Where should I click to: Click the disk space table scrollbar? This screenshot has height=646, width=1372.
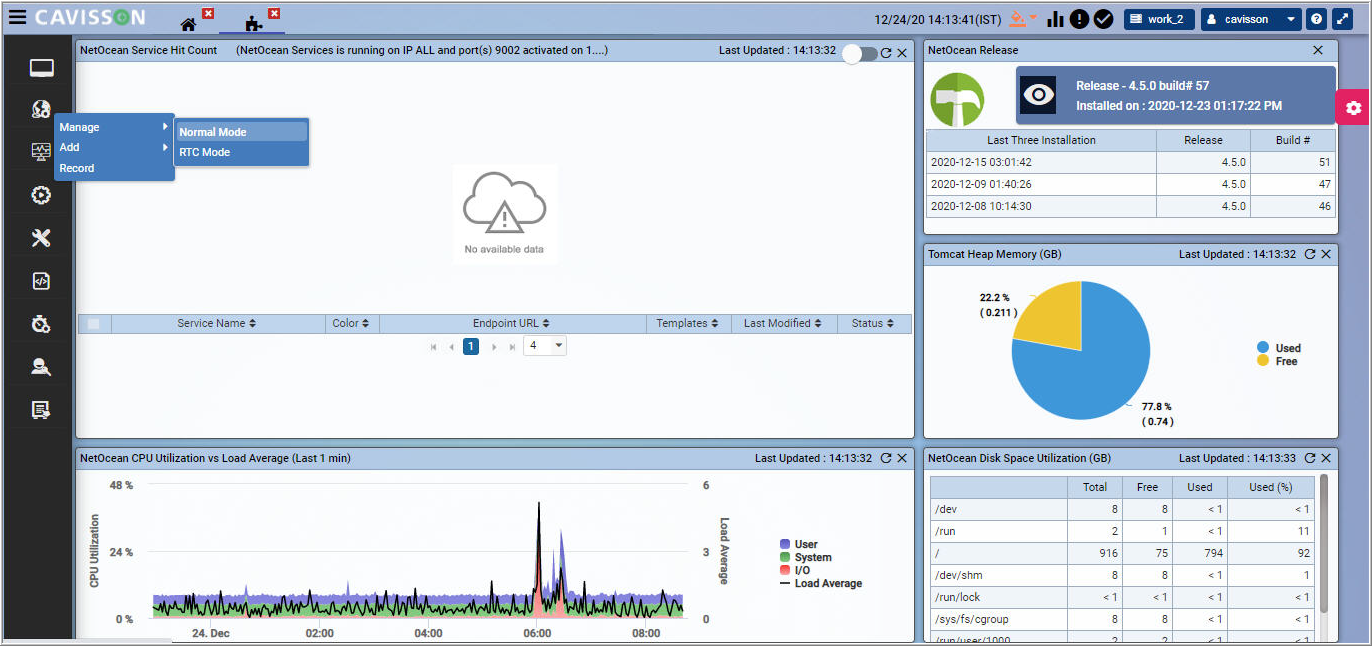(x=1324, y=543)
